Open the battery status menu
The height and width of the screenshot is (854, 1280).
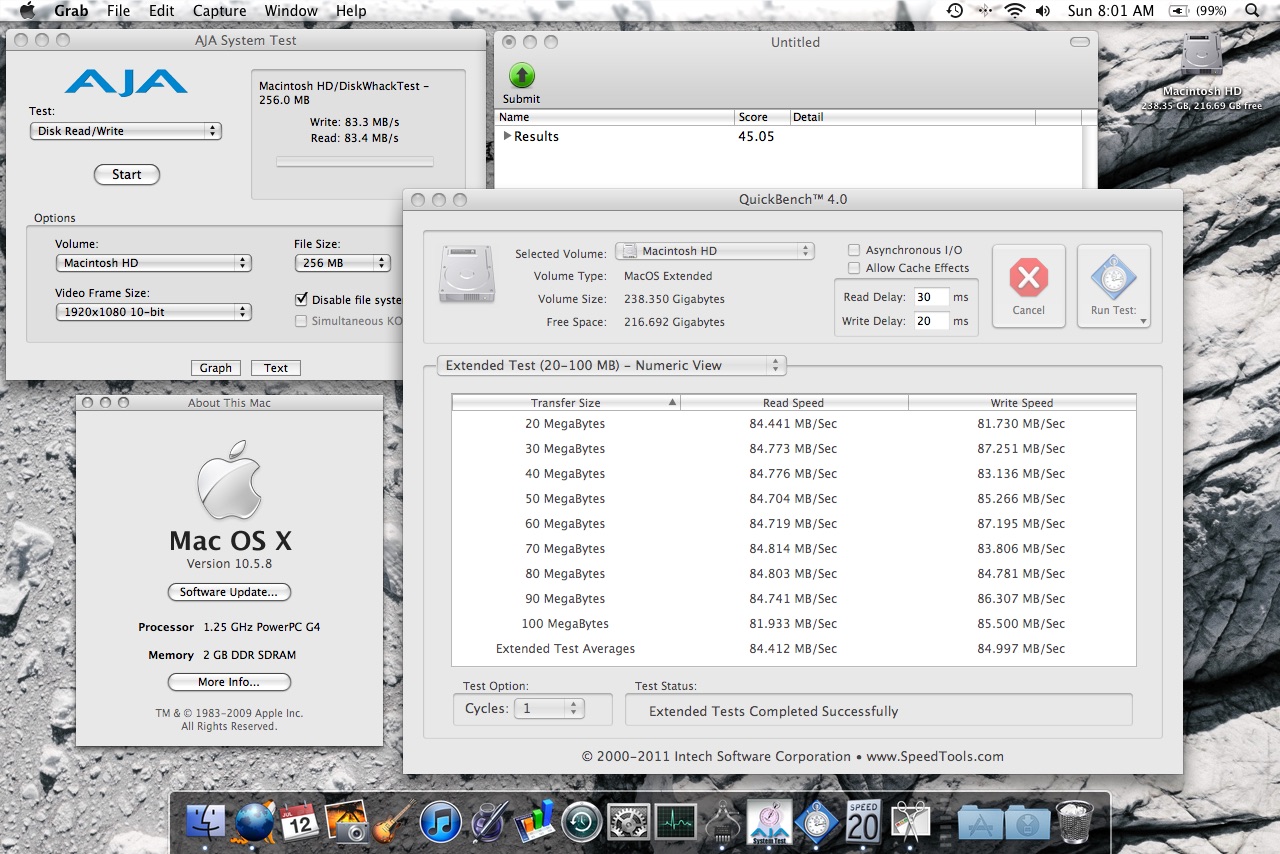point(1199,11)
